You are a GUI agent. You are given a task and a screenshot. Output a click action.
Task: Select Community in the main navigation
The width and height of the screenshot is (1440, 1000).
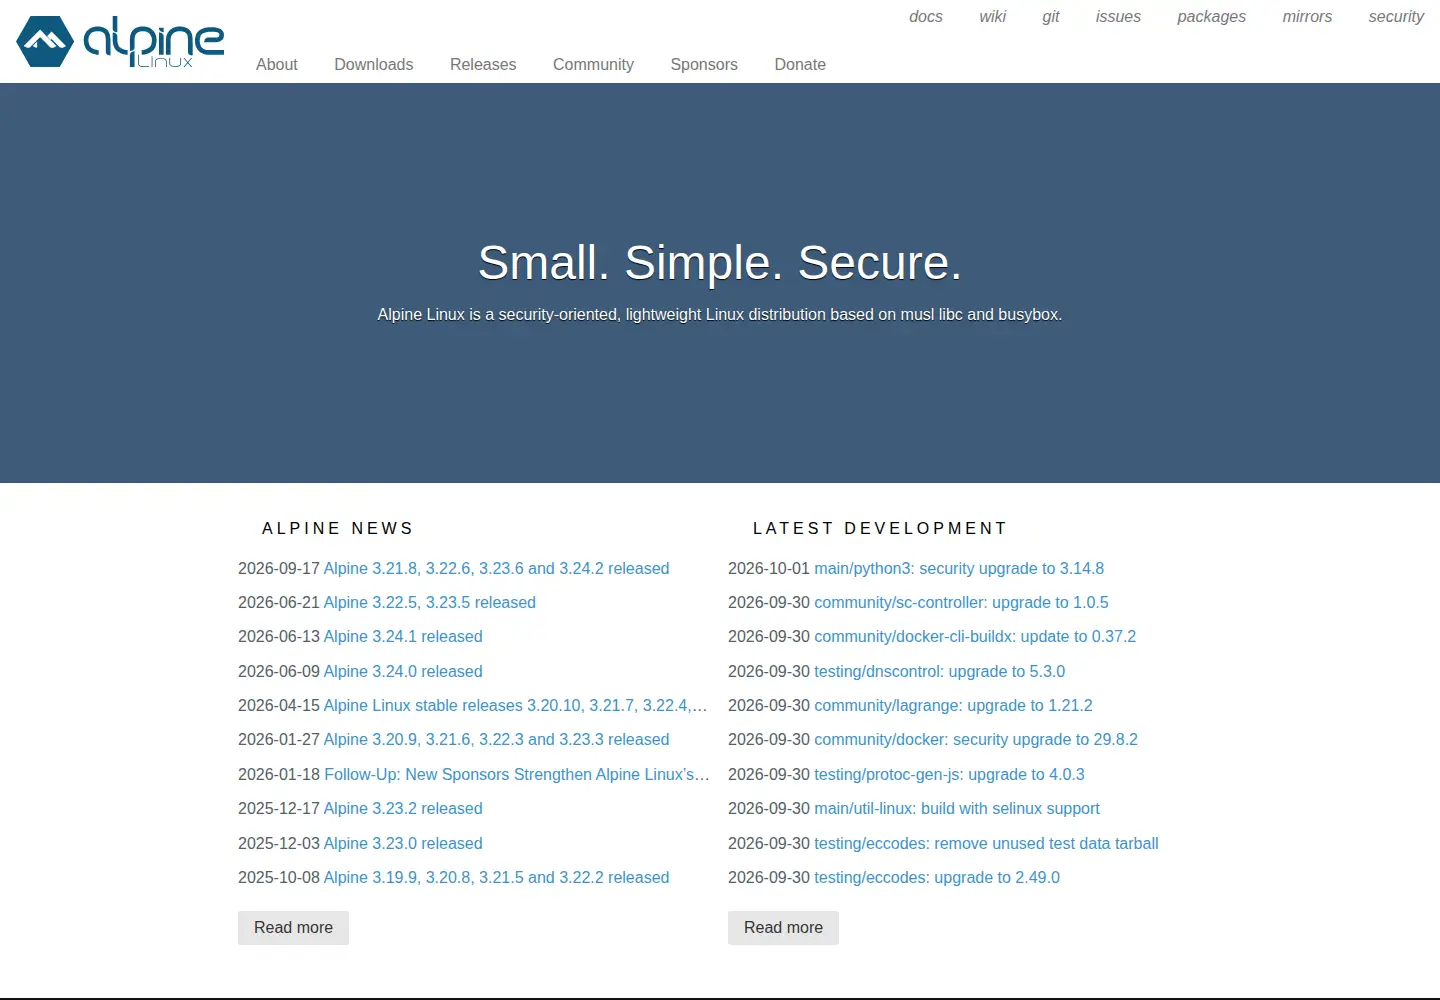(x=593, y=64)
